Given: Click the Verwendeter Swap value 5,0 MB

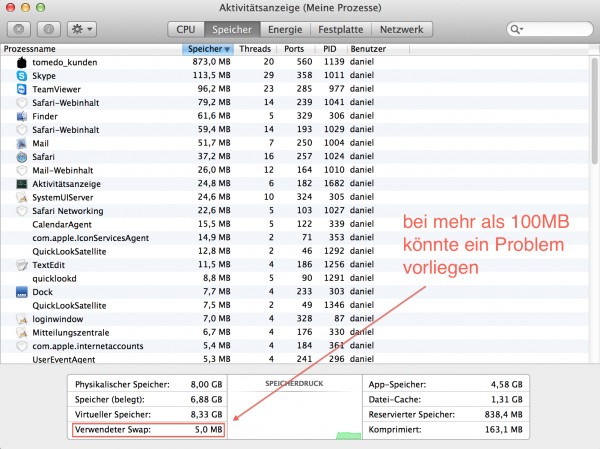Looking at the screenshot, I should [x=209, y=429].
